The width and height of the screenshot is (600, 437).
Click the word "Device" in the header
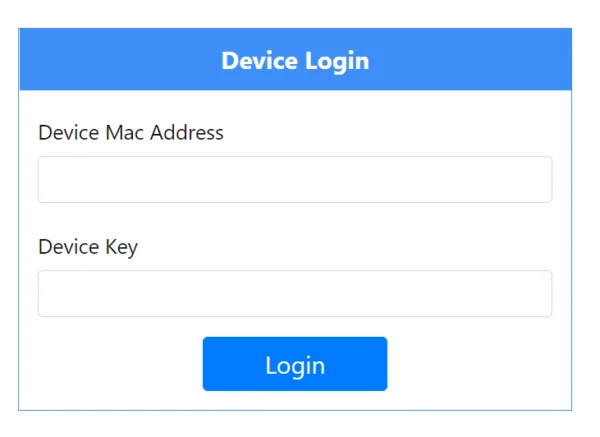[x=258, y=61]
